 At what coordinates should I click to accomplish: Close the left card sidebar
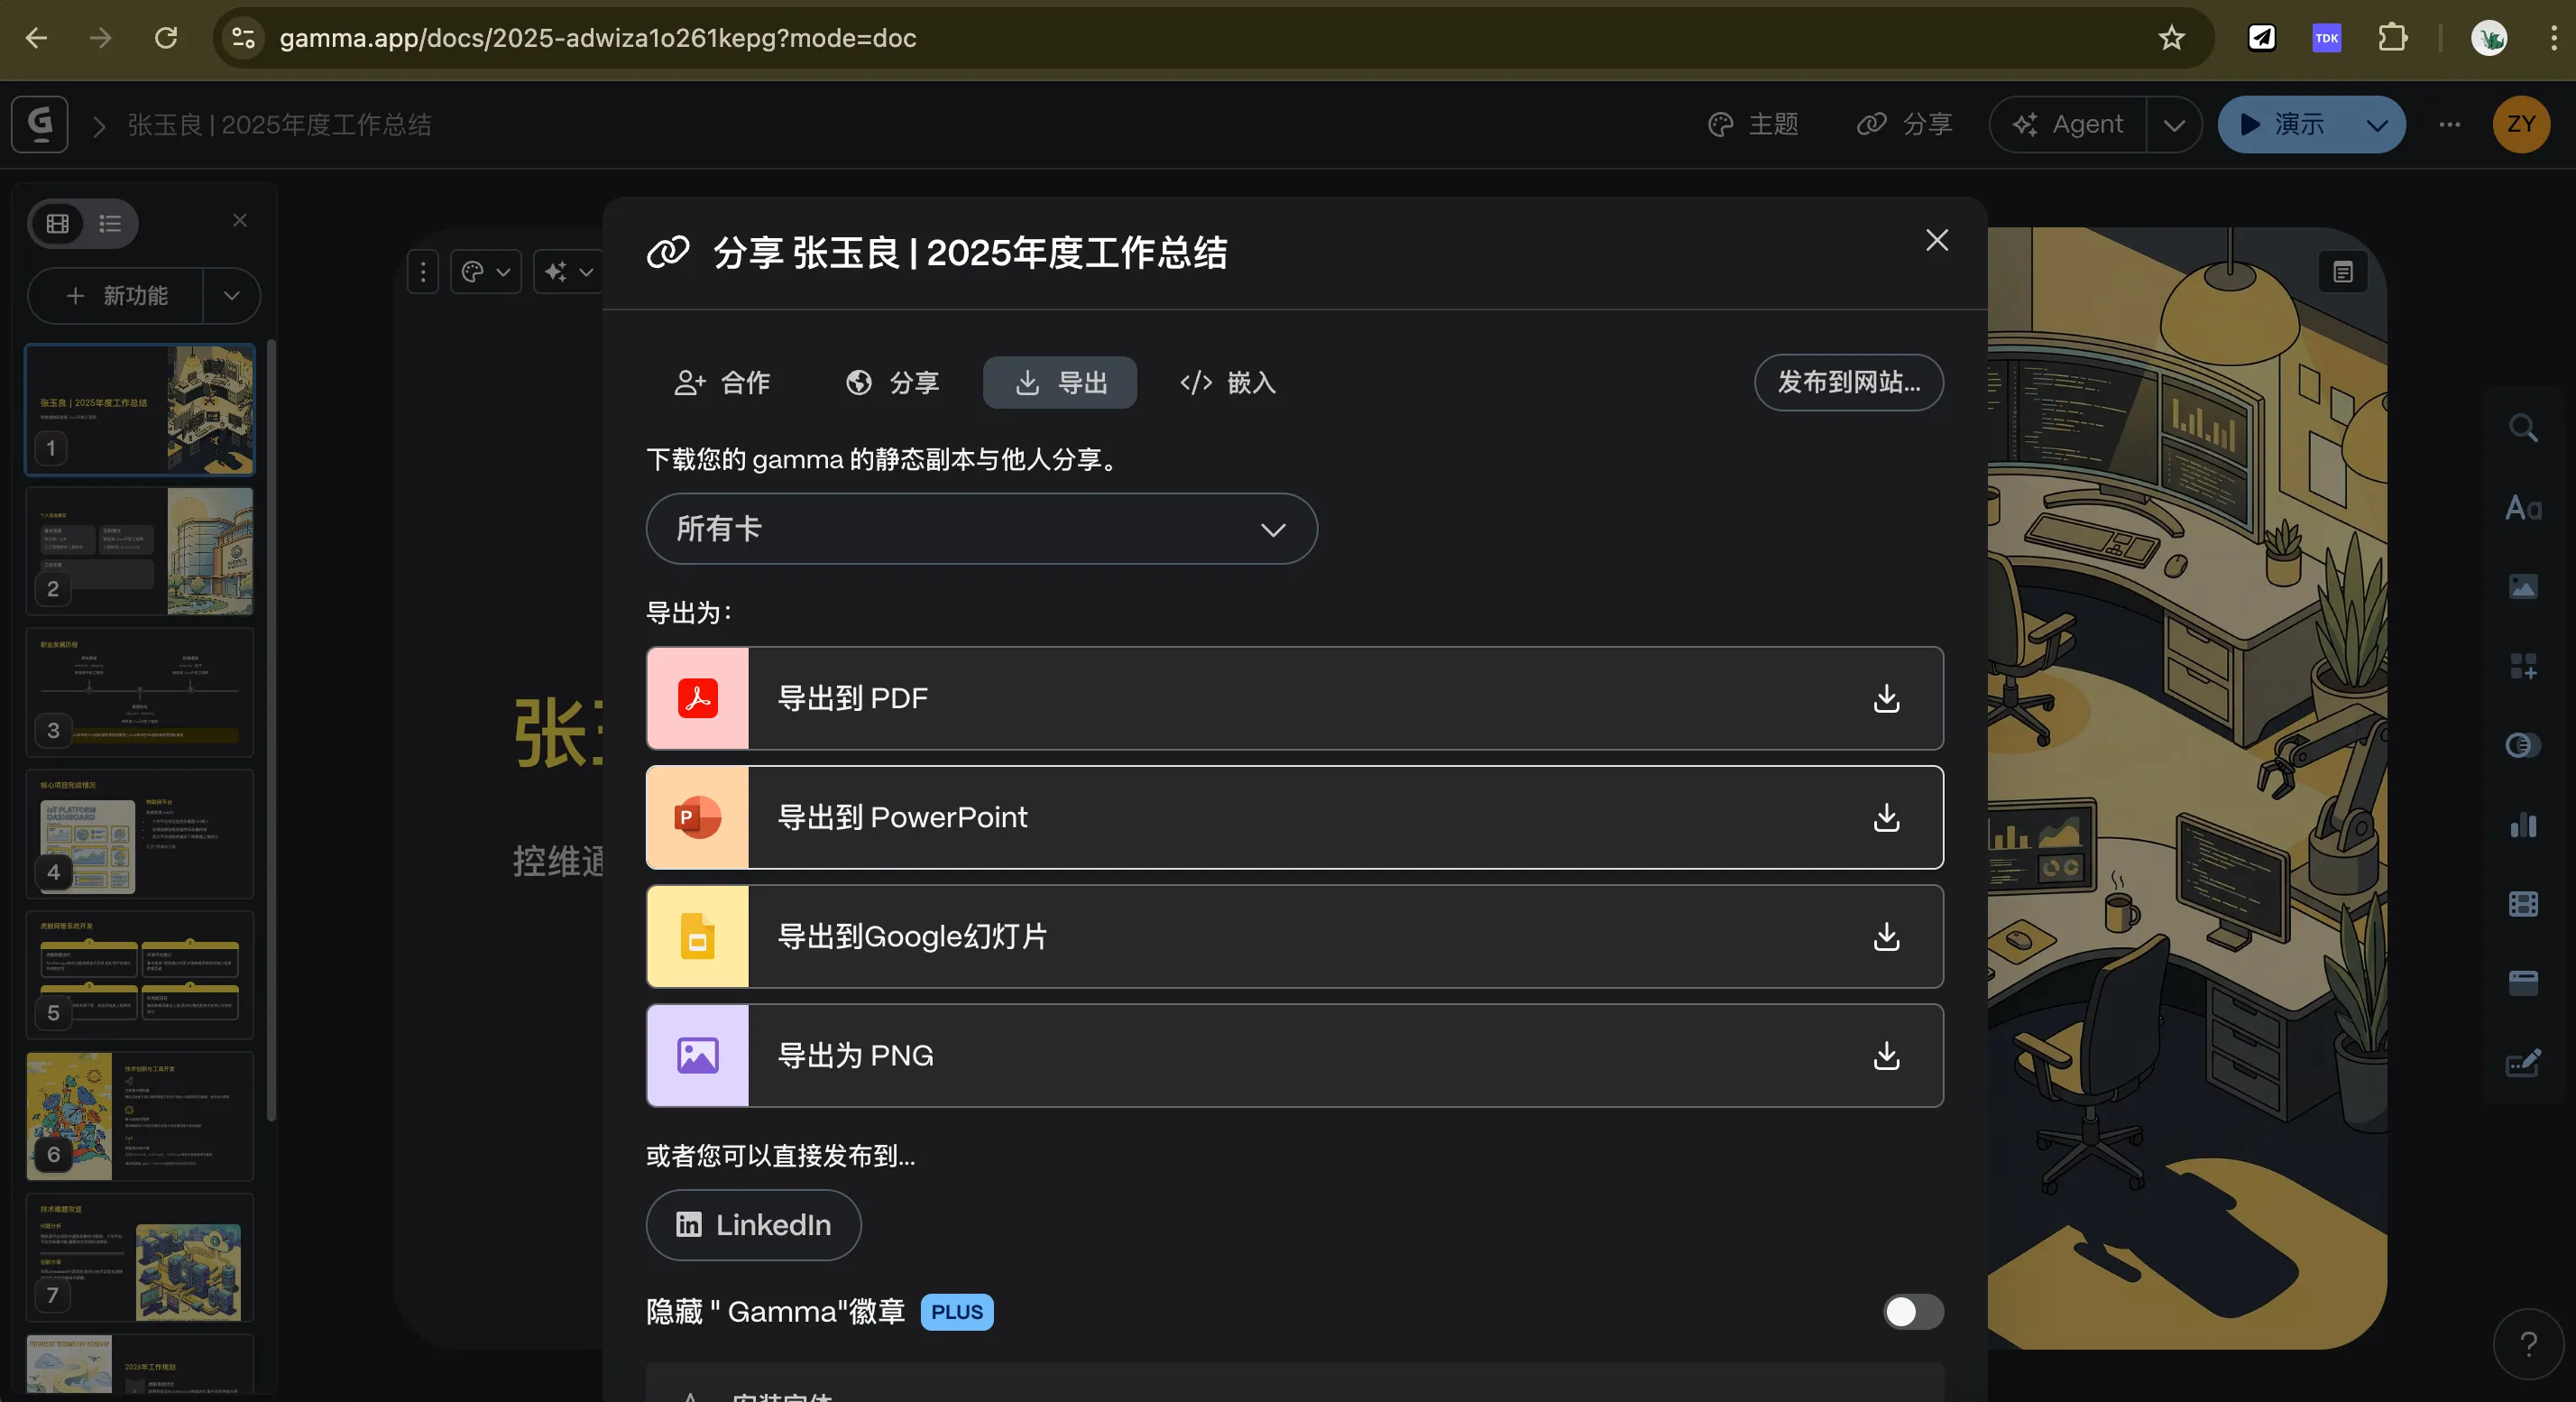coord(240,220)
